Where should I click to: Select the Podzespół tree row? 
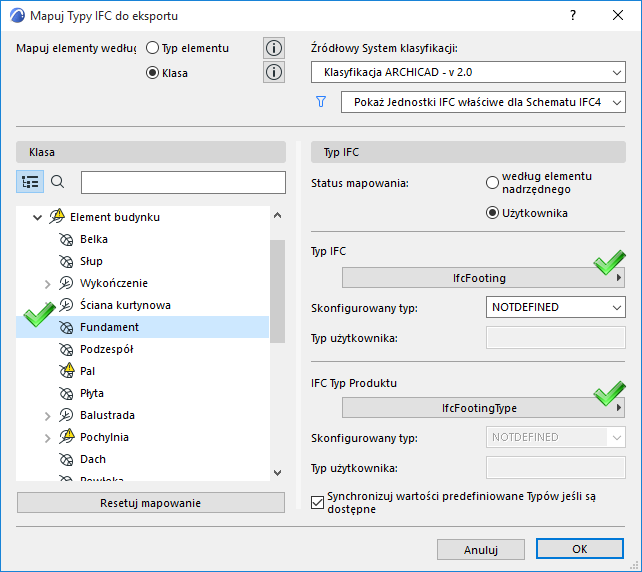(x=142, y=349)
